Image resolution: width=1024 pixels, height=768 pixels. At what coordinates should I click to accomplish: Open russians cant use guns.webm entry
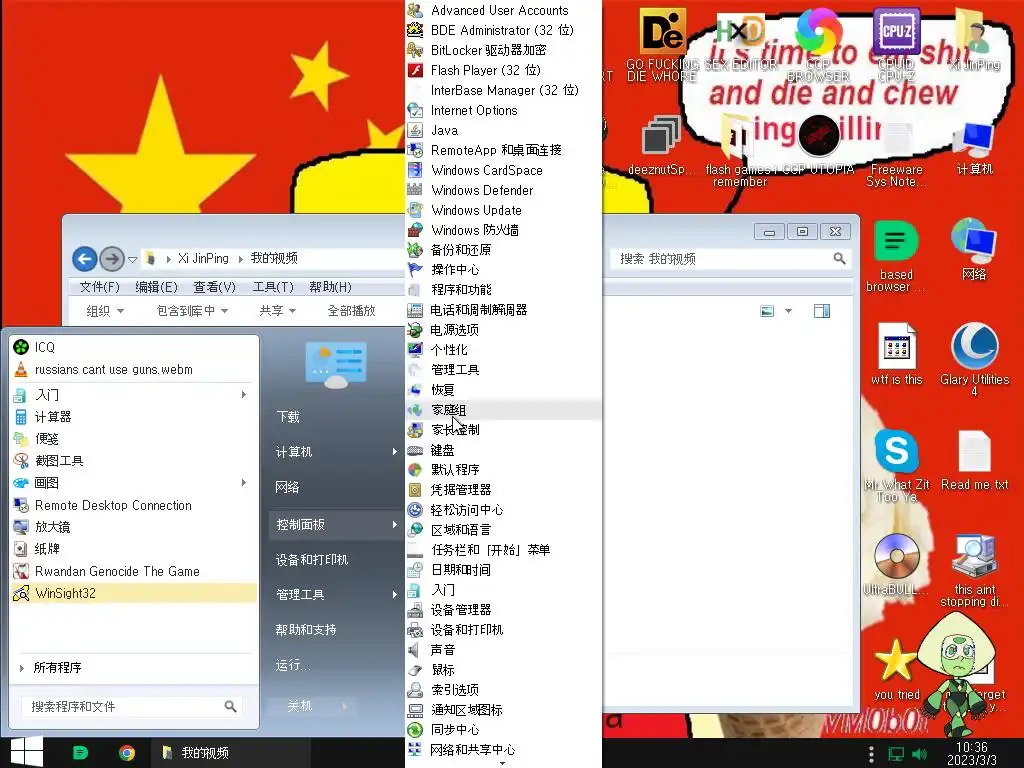click(x=134, y=369)
